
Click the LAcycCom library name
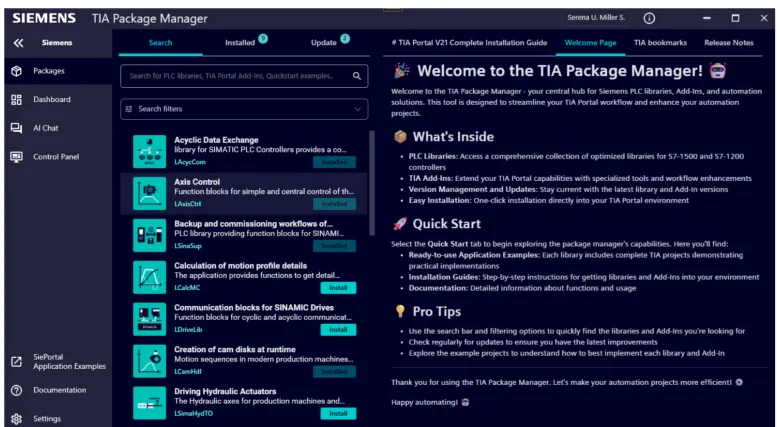(x=190, y=162)
